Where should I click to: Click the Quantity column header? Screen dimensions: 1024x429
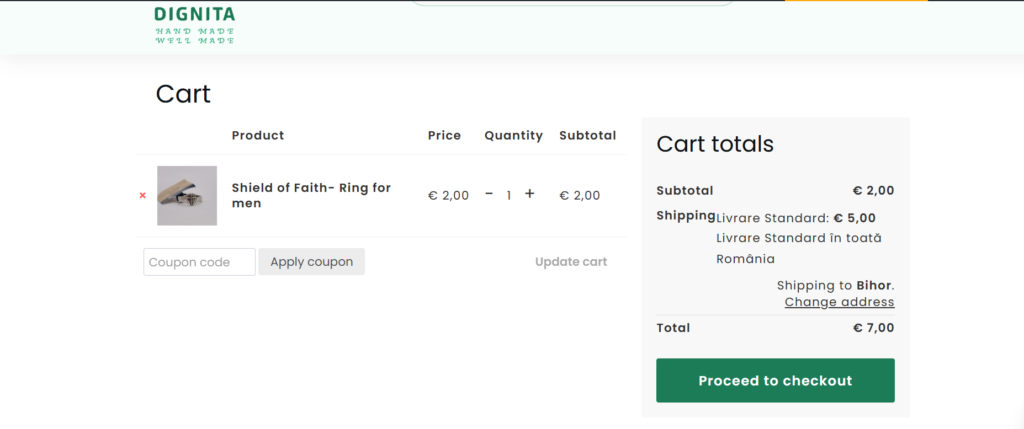tap(513, 135)
